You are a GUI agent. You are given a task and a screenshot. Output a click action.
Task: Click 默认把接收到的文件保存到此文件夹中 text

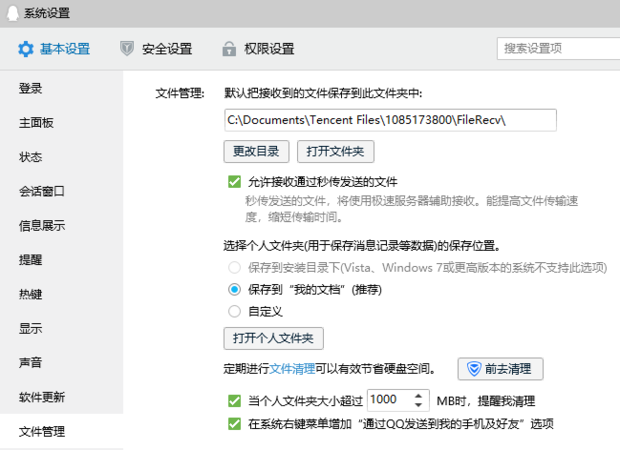323,93
